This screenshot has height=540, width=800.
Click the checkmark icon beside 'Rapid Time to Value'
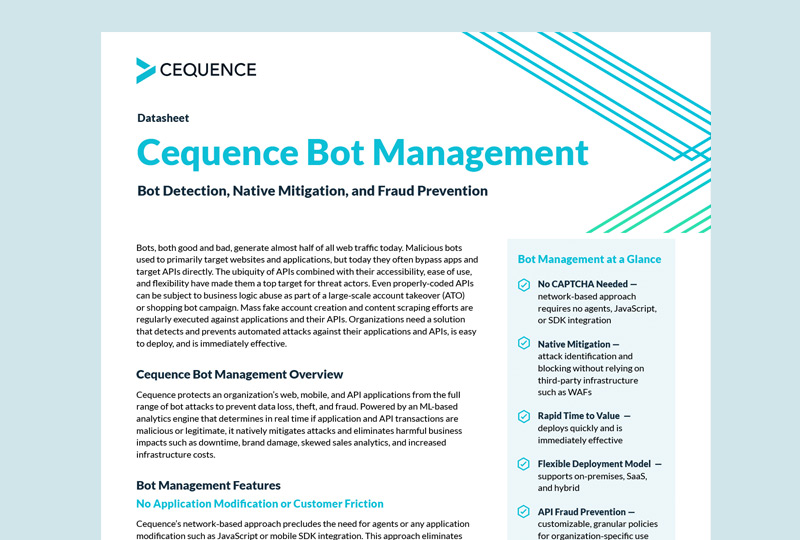coord(524,416)
